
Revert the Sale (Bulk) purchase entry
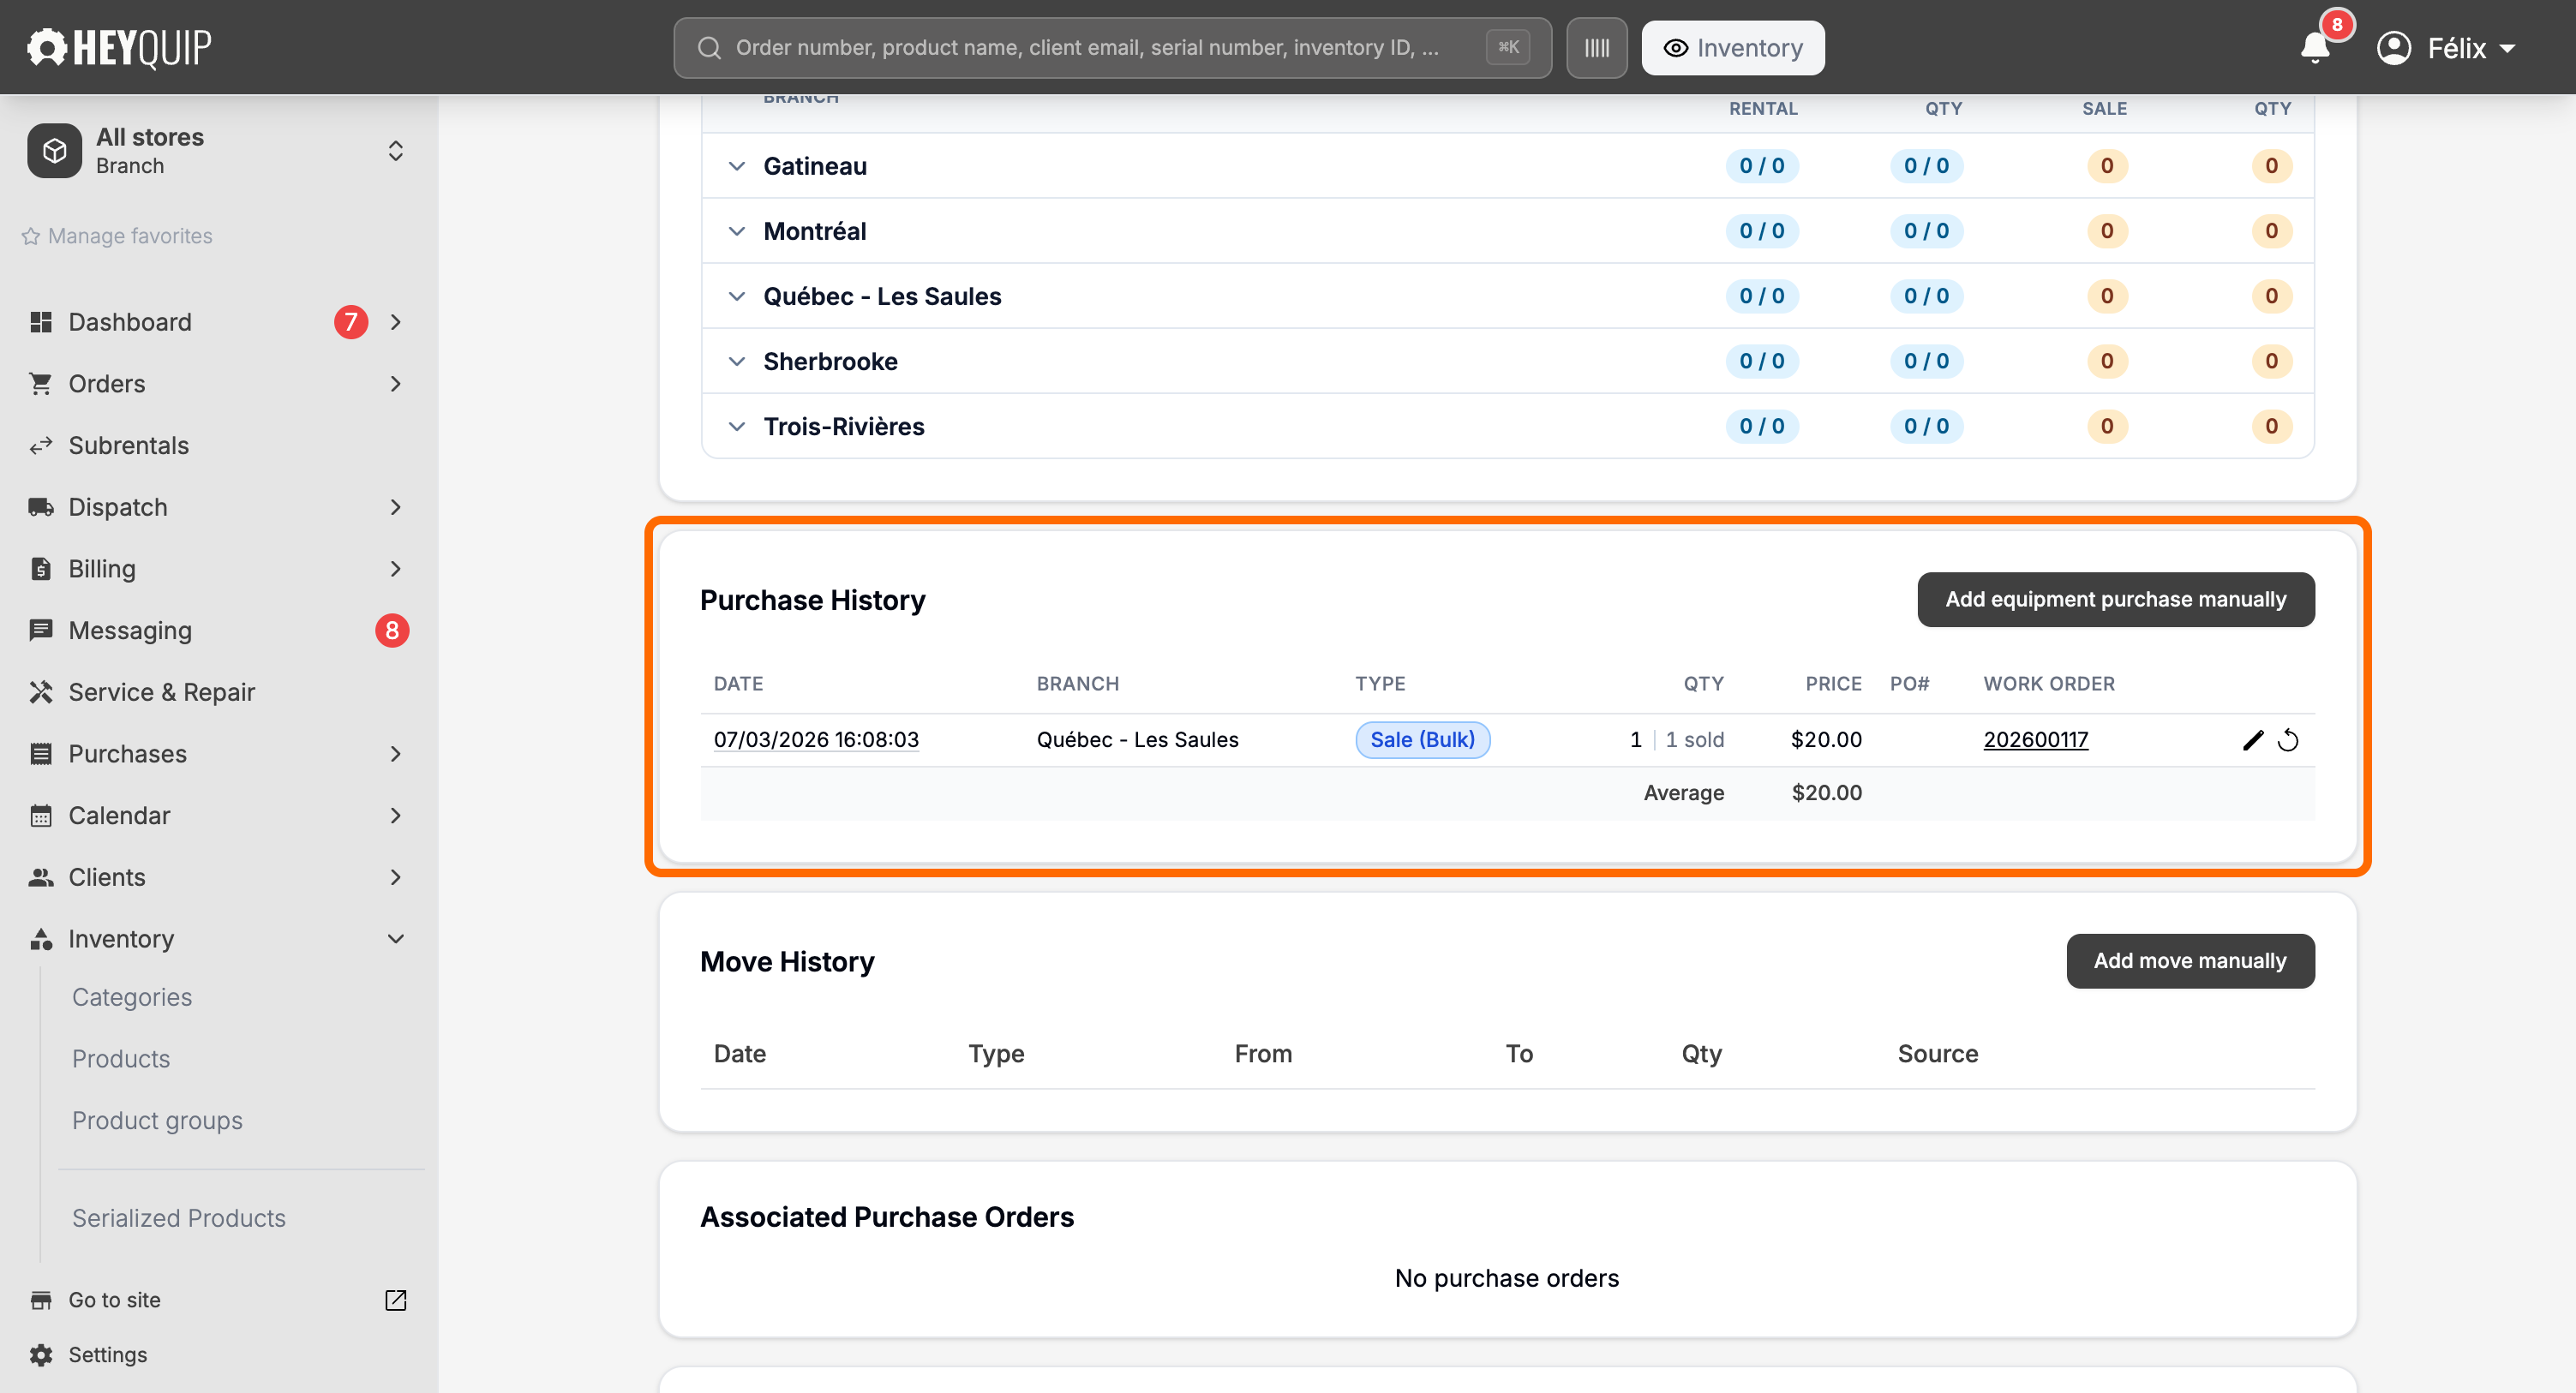[x=2288, y=740]
